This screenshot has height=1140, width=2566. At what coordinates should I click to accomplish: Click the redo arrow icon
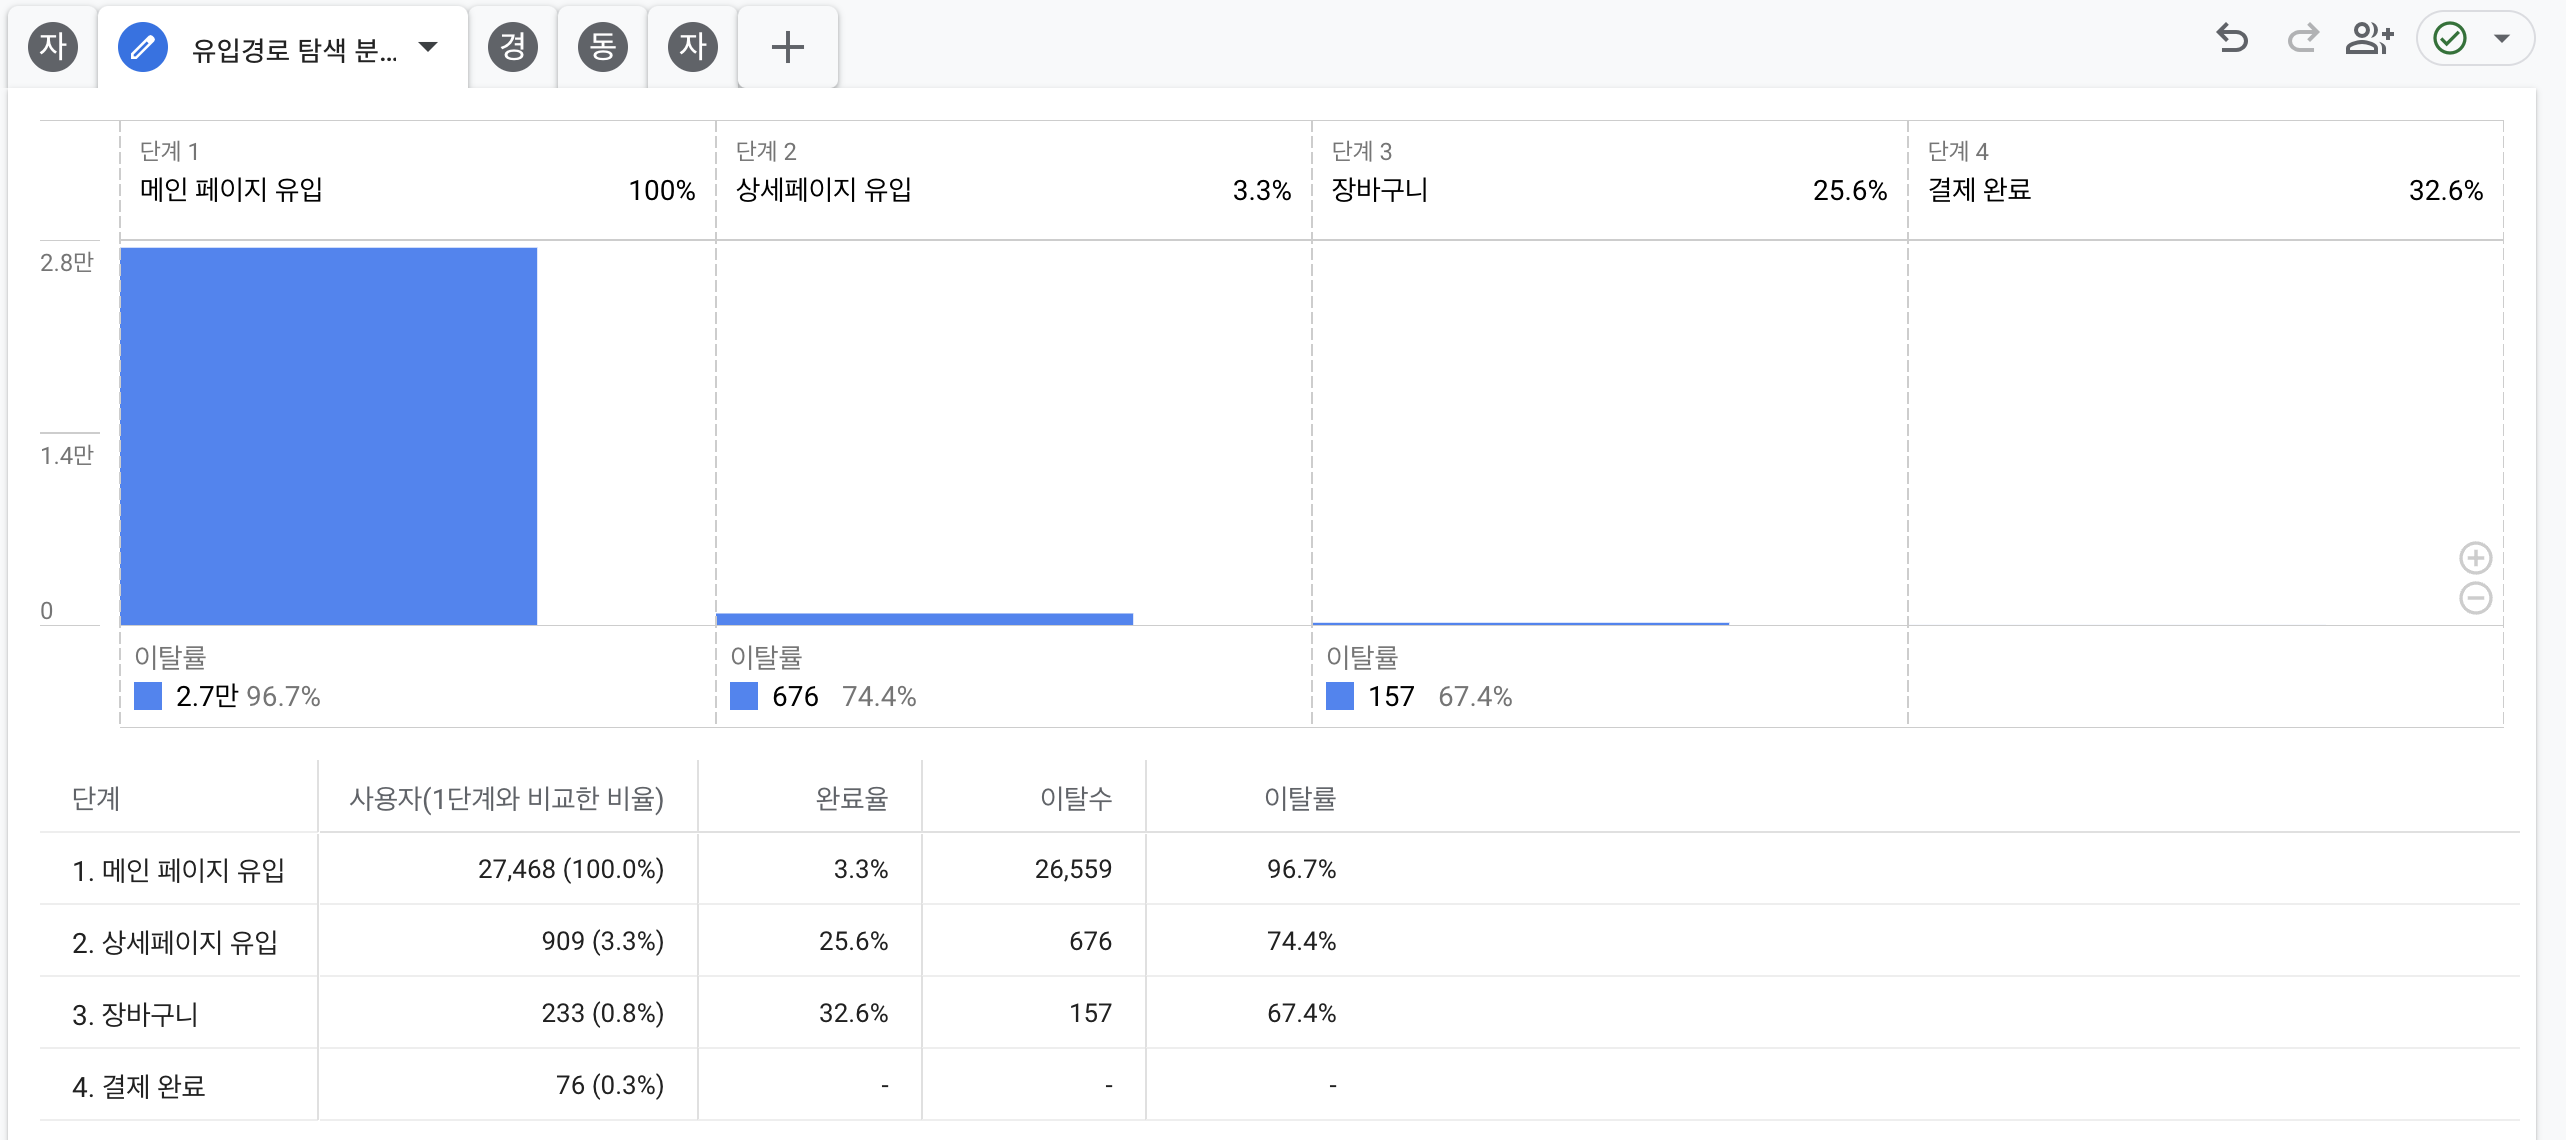[x=2302, y=39]
